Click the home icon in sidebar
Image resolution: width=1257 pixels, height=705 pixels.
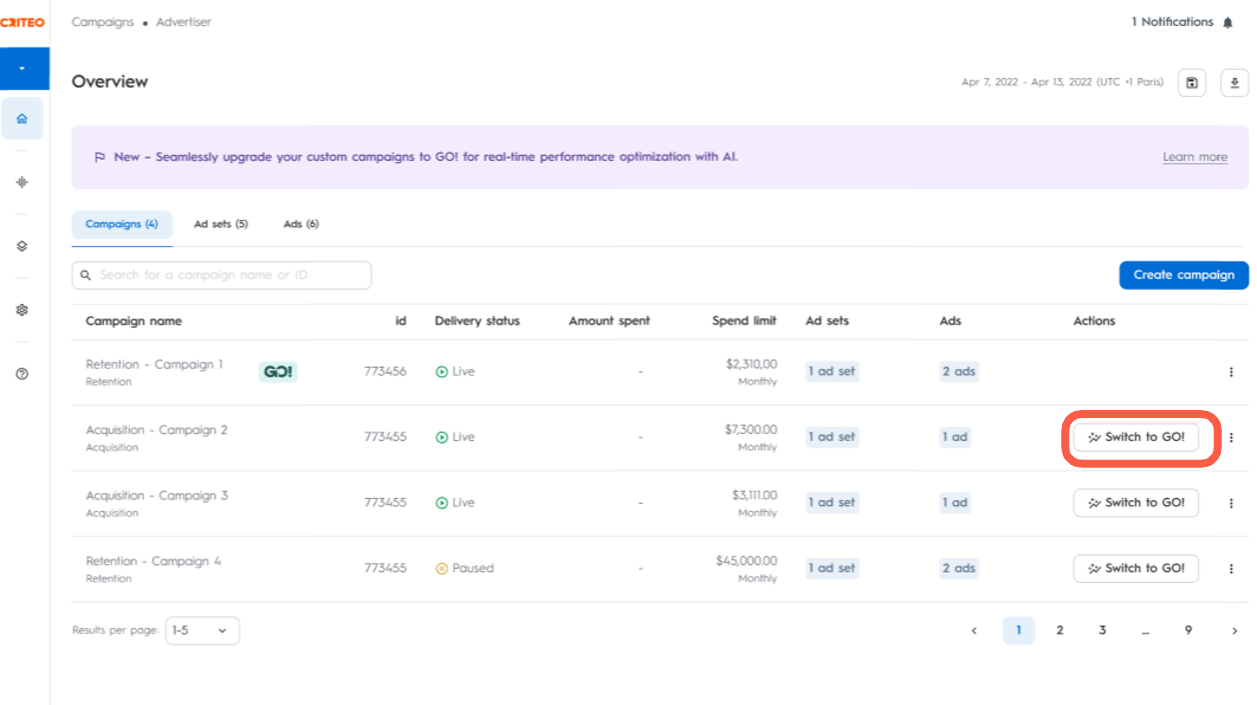tap(22, 119)
